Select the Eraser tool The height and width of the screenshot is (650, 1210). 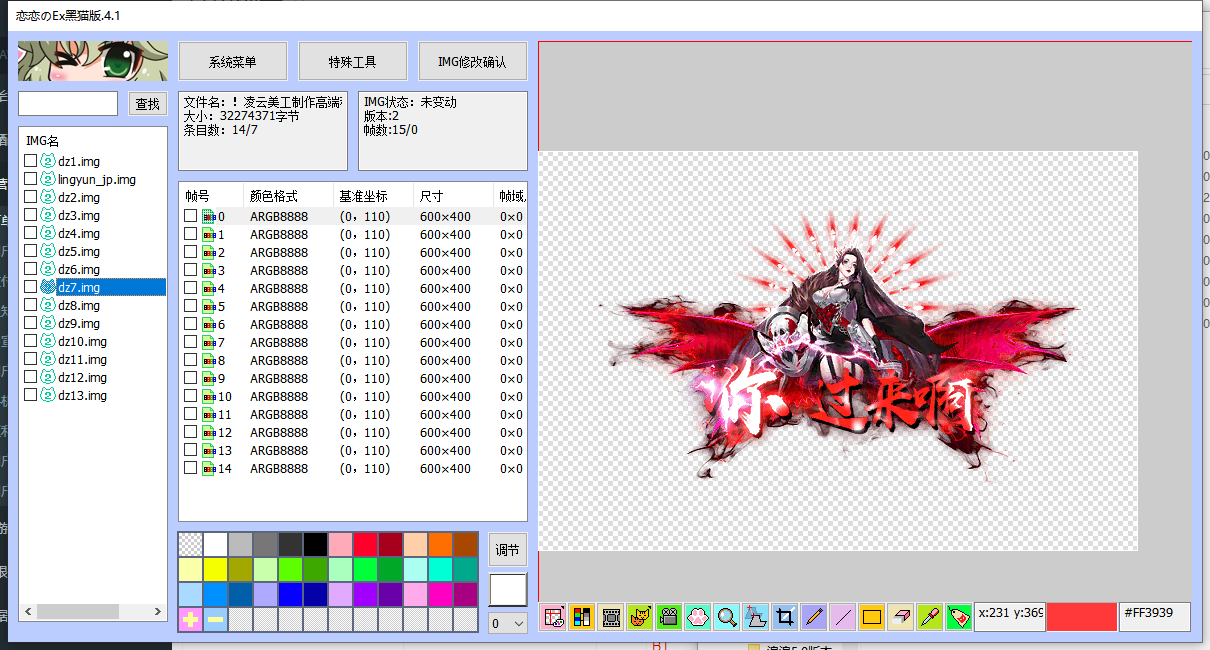coord(900,617)
